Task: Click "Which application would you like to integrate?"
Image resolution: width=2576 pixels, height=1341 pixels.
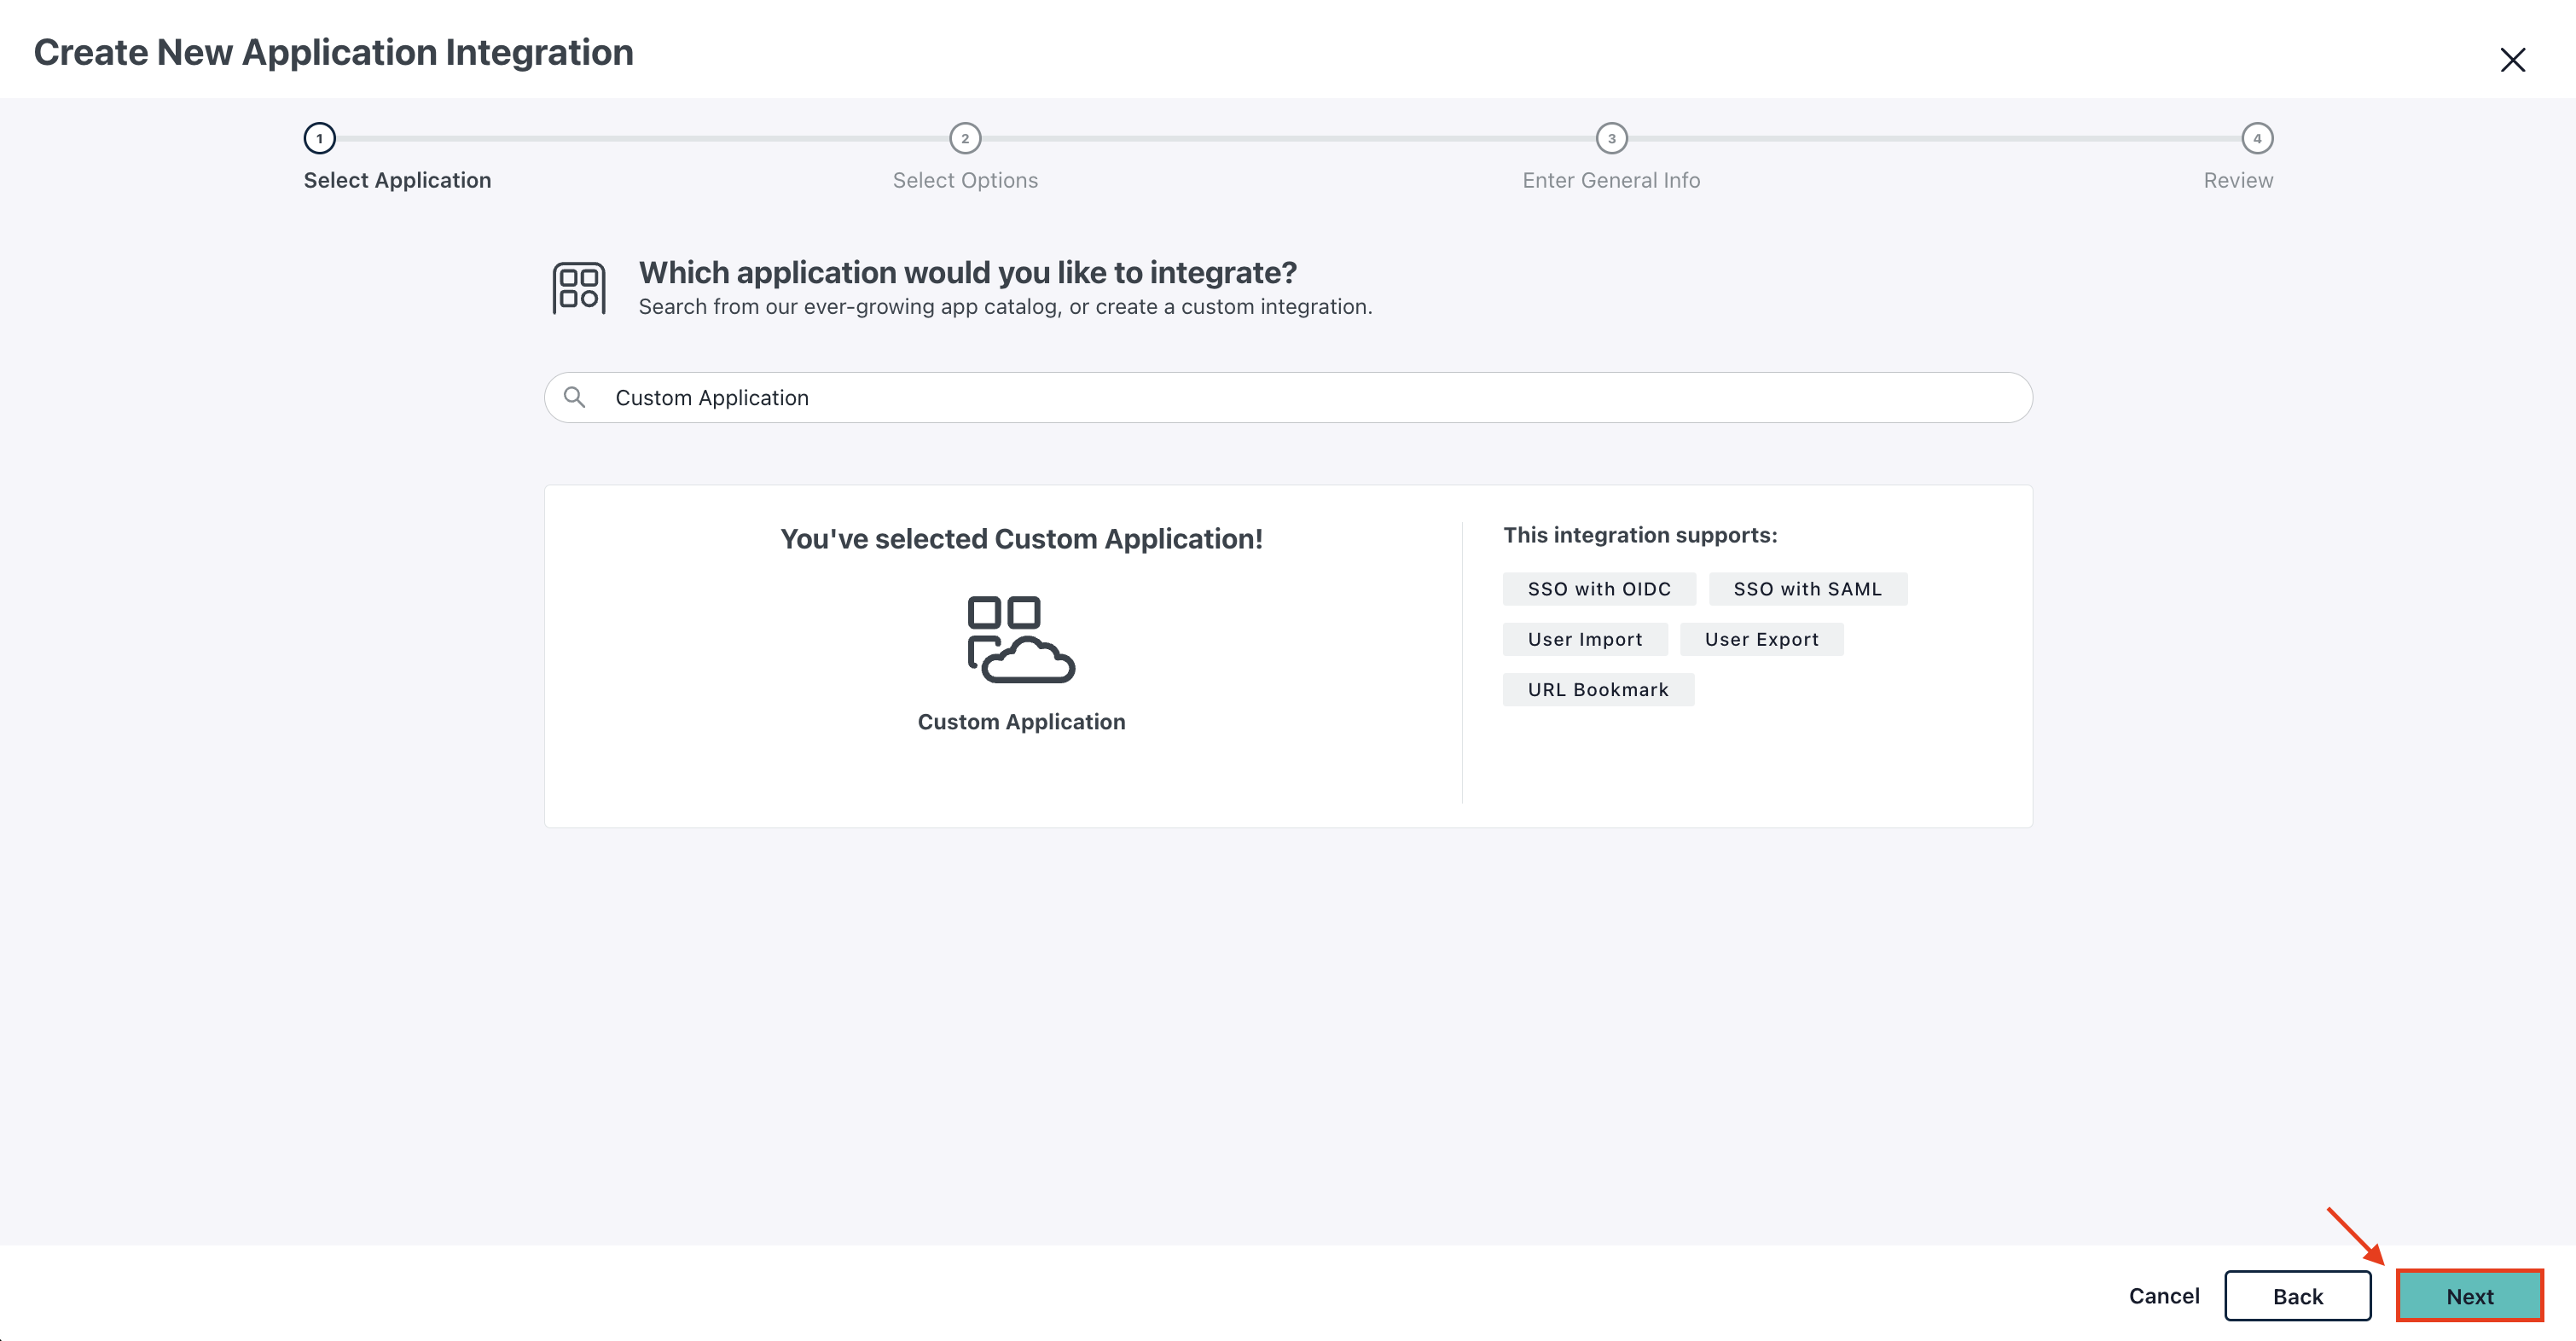Action: tap(967, 272)
